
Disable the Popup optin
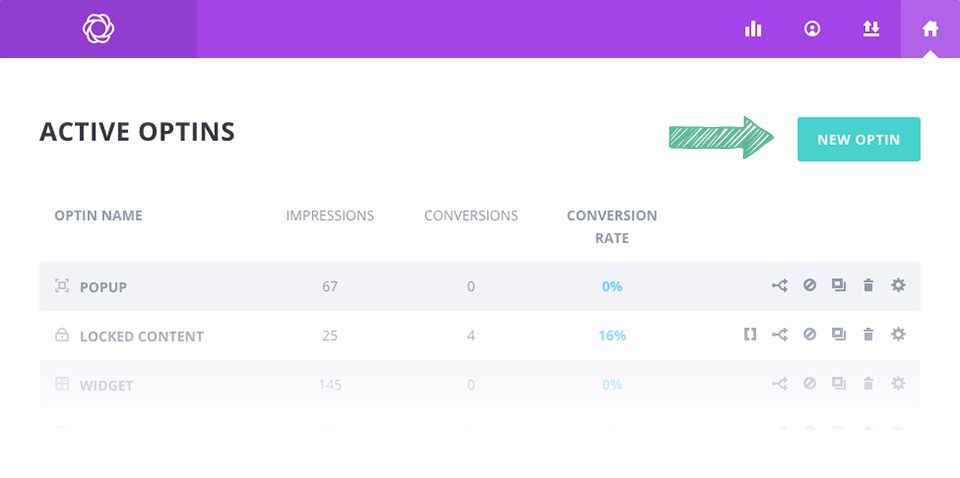pos(810,286)
